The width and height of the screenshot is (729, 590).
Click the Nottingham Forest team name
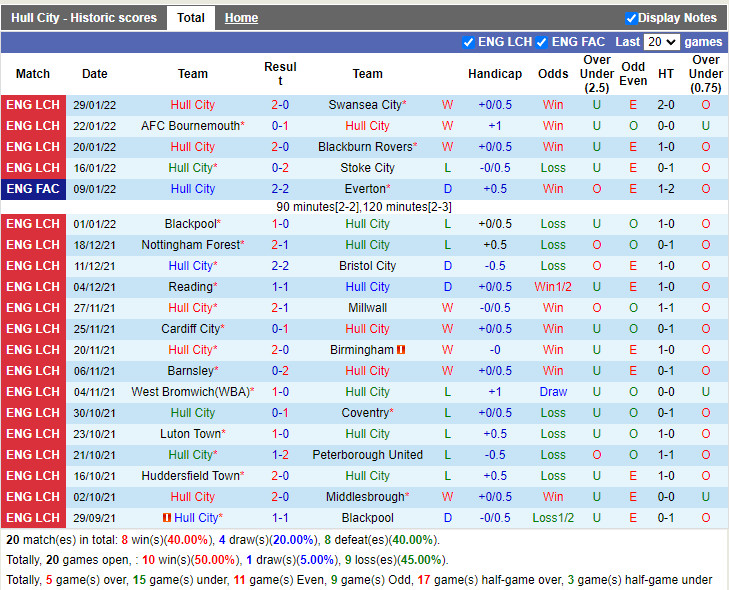pos(190,245)
